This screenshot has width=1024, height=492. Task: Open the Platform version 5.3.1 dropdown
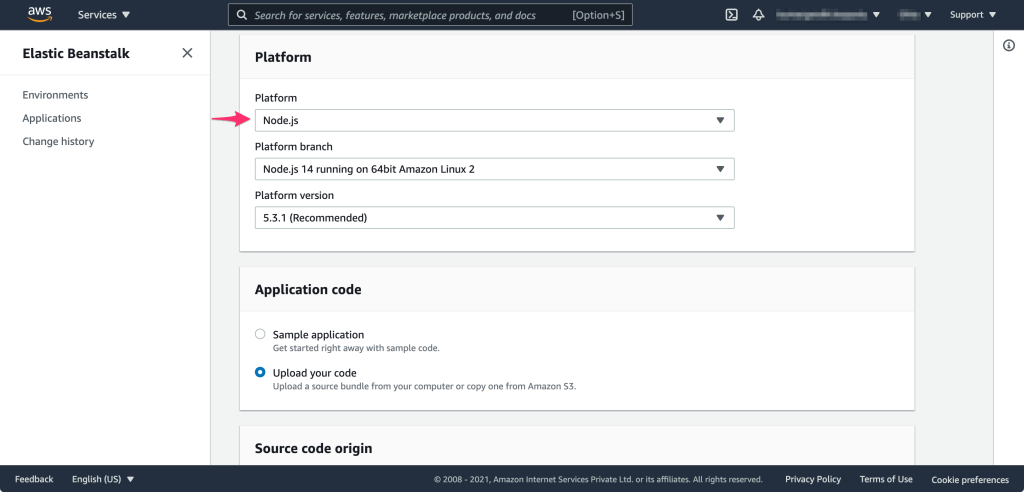(494, 217)
